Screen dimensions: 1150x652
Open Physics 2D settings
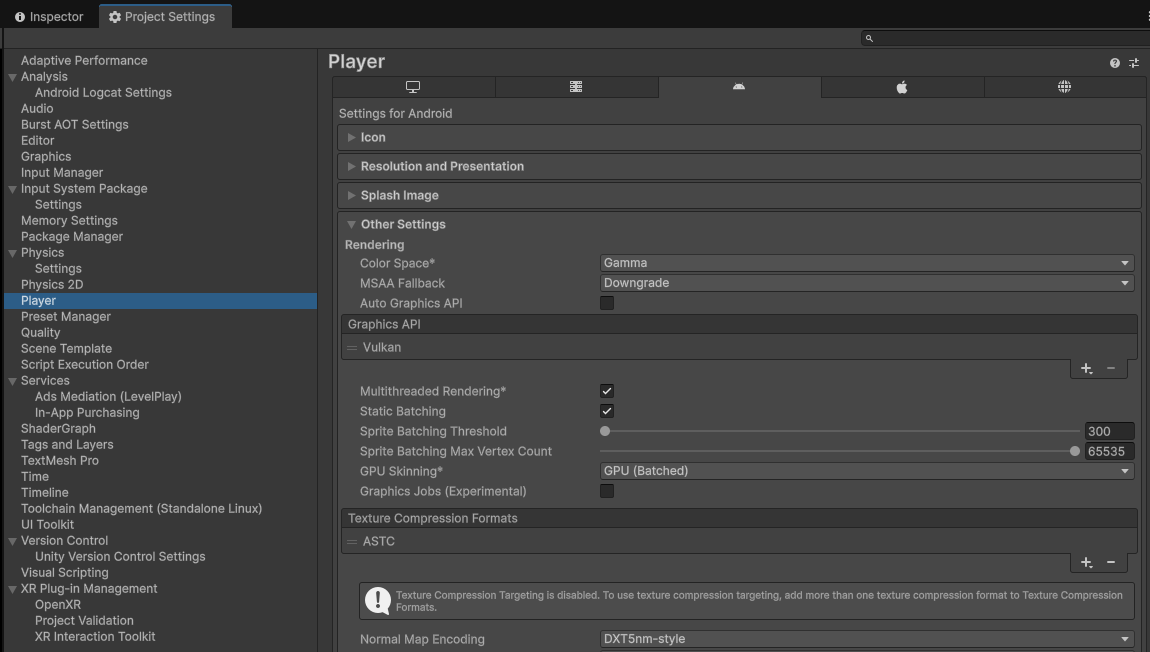[51, 285]
